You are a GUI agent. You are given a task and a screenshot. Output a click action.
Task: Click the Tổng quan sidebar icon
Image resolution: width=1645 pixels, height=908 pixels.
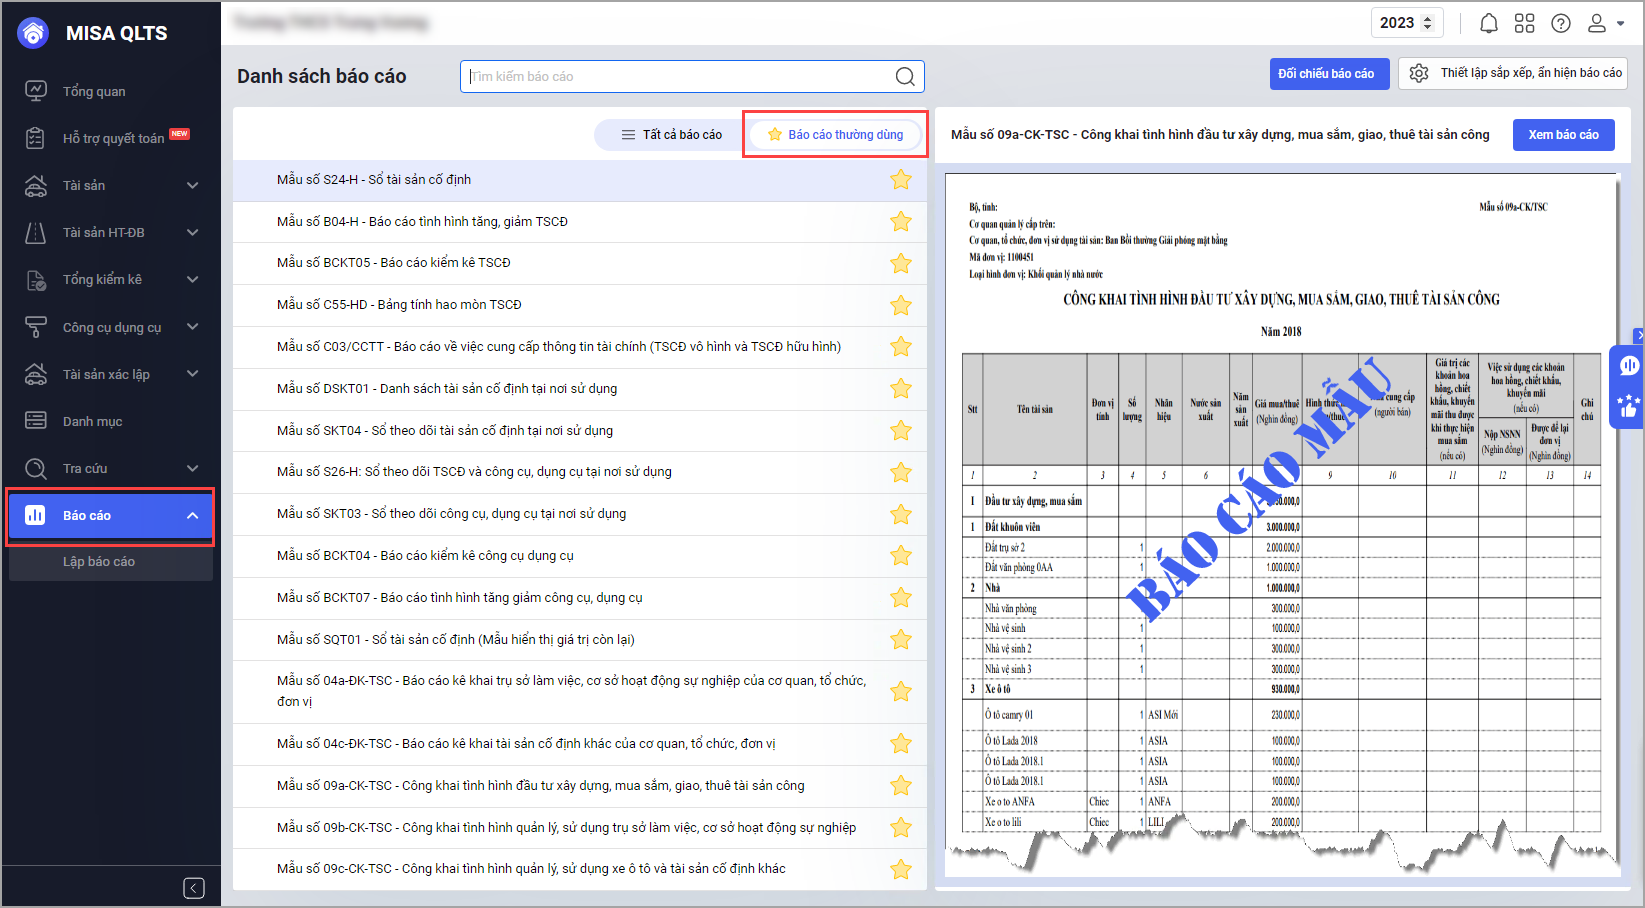[x=36, y=91]
